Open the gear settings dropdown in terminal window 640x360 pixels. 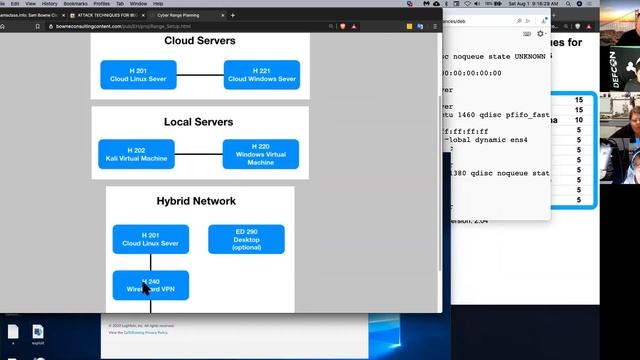(x=541, y=34)
